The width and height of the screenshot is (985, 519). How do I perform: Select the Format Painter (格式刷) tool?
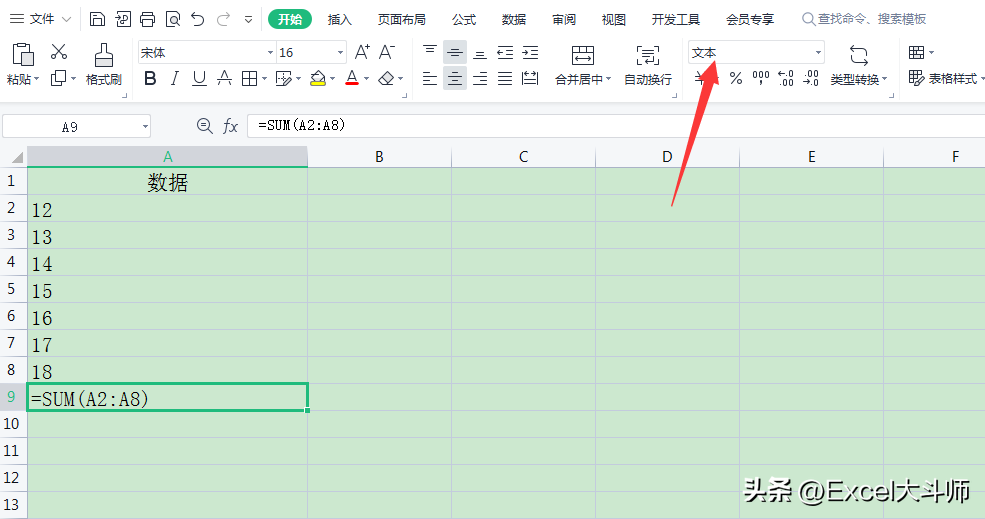click(104, 64)
